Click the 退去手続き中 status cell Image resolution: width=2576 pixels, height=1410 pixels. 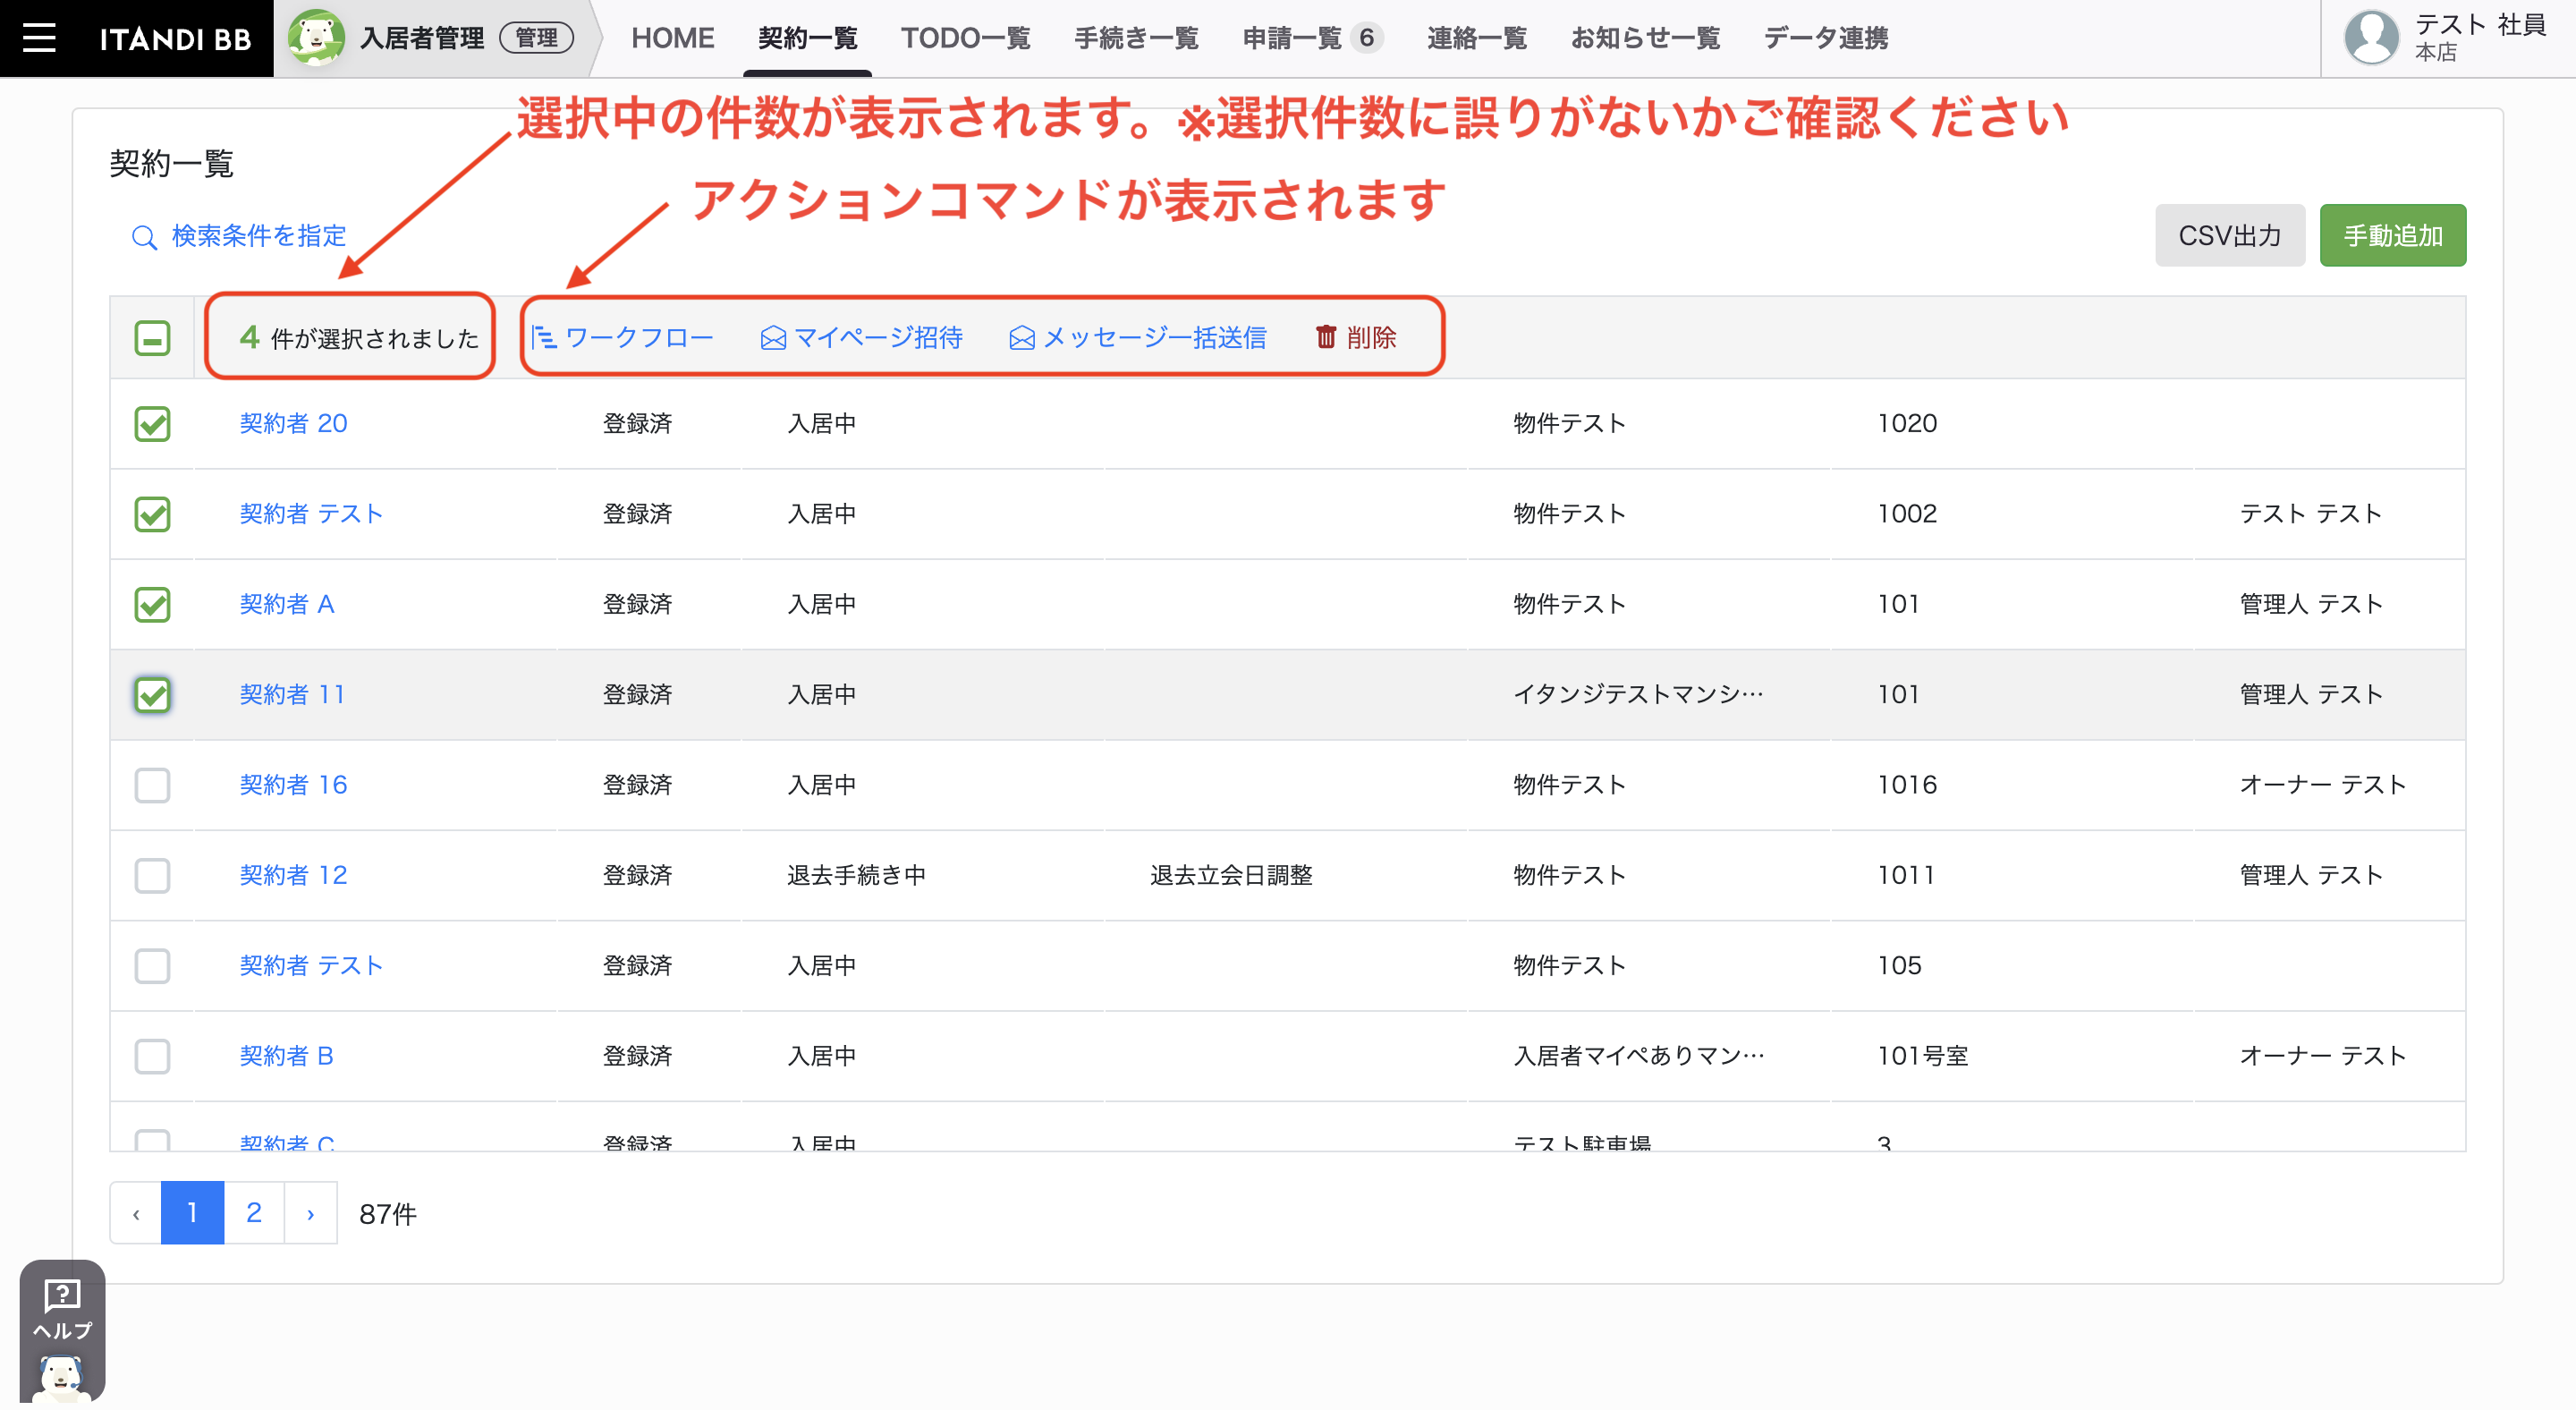[x=856, y=875]
